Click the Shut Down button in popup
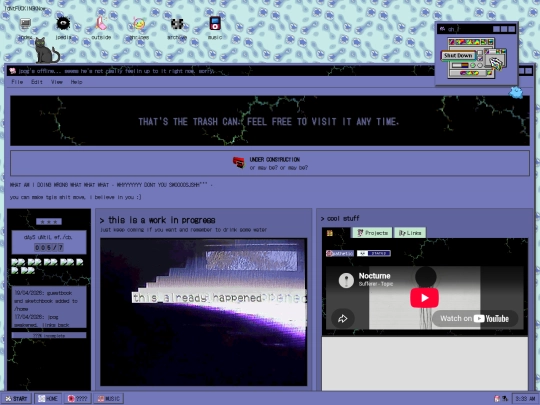 click(x=458, y=55)
